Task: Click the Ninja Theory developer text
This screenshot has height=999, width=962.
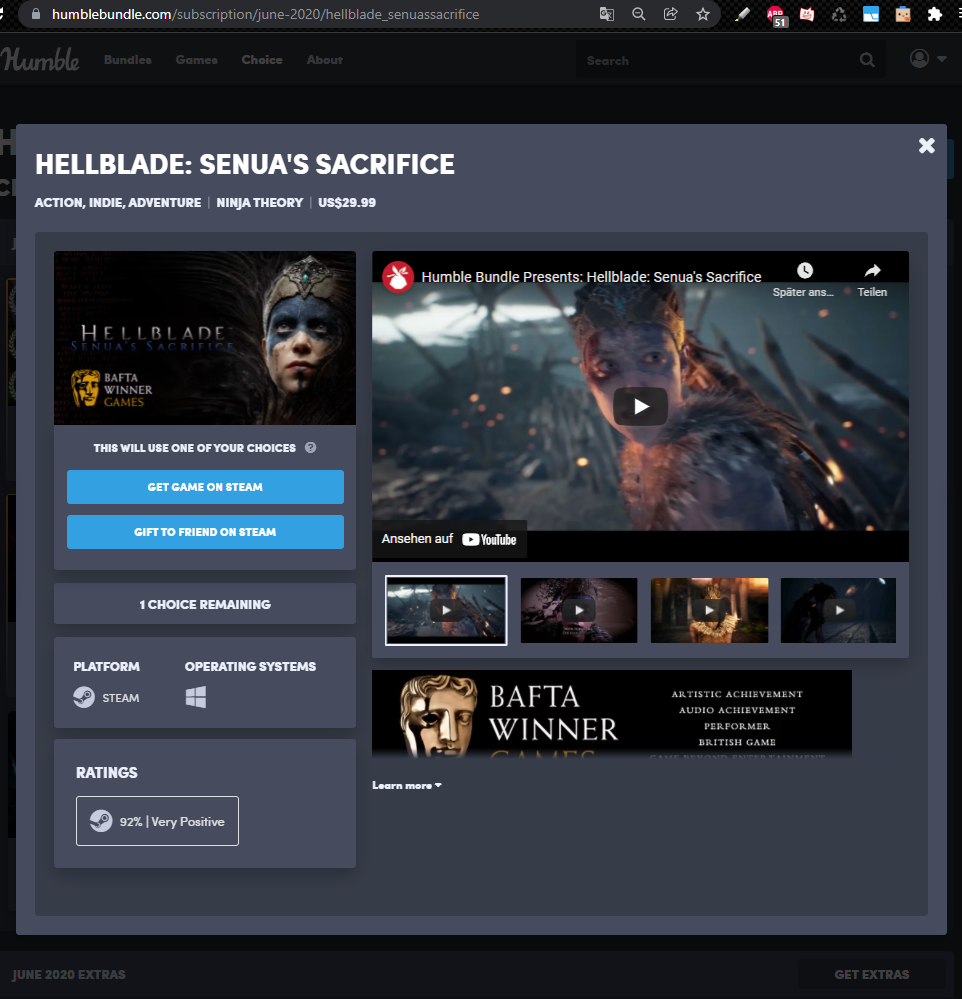Action: [260, 203]
